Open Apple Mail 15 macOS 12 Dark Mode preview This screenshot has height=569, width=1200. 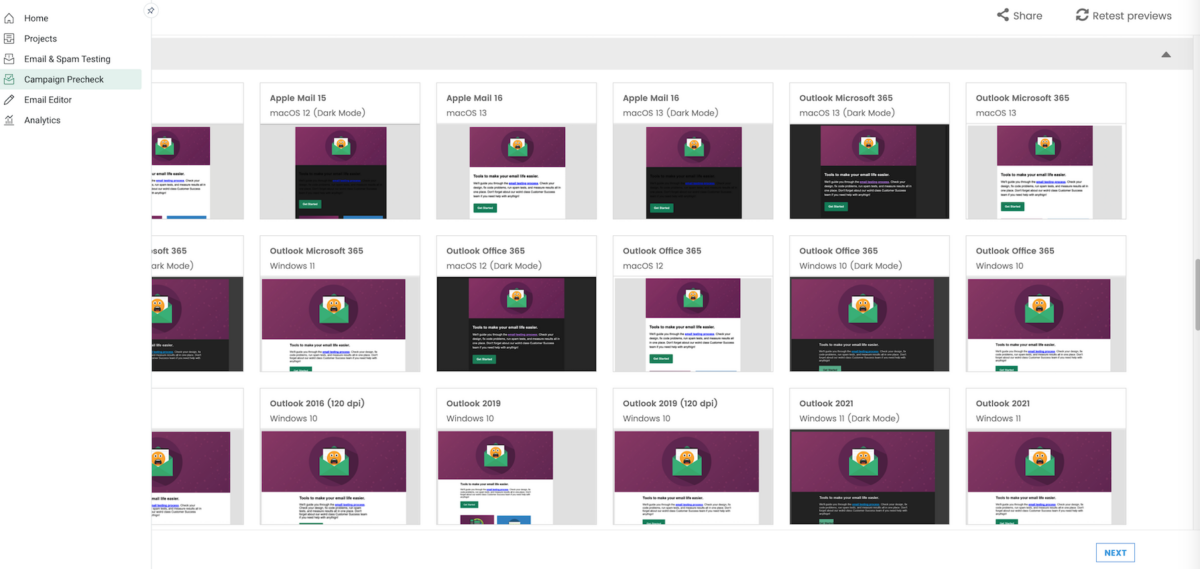click(339, 170)
